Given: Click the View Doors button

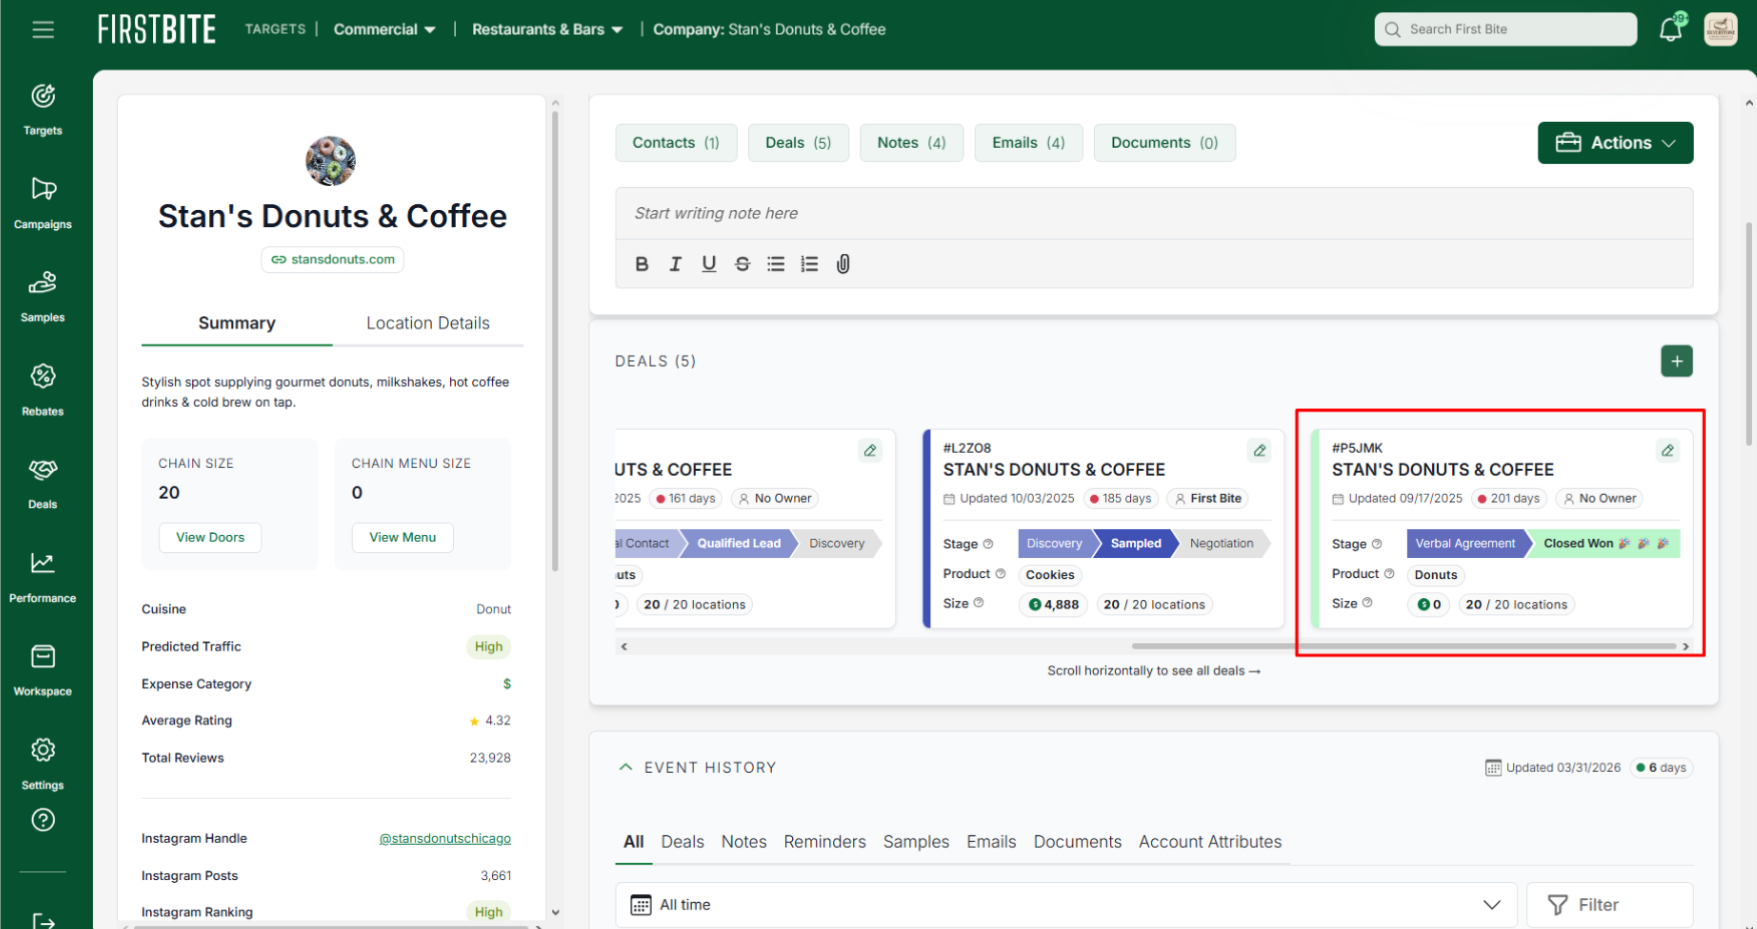Looking at the screenshot, I should (x=210, y=537).
